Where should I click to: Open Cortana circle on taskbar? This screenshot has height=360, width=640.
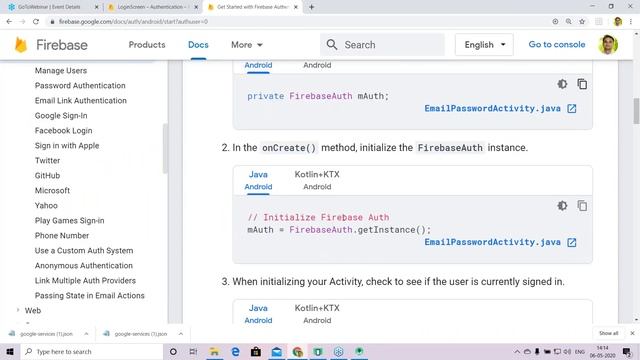[x=173, y=351]
